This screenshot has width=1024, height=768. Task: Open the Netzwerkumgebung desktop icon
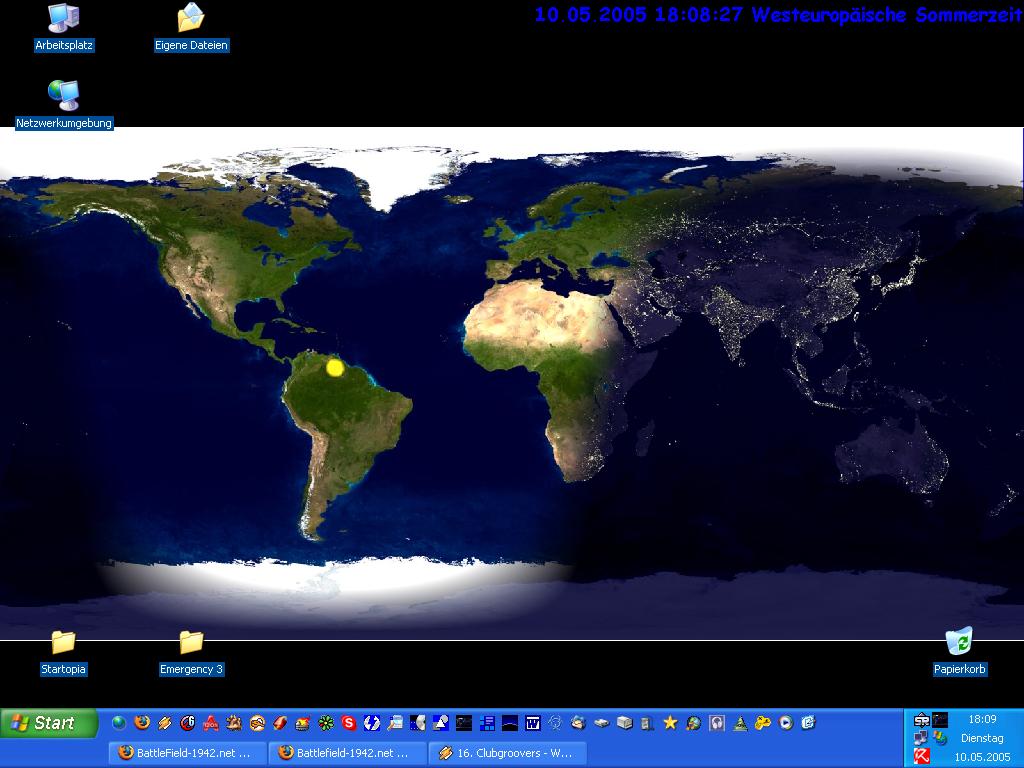point(64,96)
